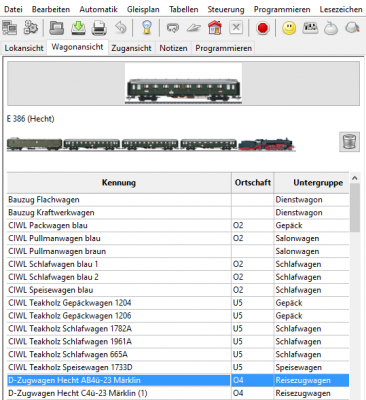
Task: Sort table by Kennung column header
Action: 119,183
